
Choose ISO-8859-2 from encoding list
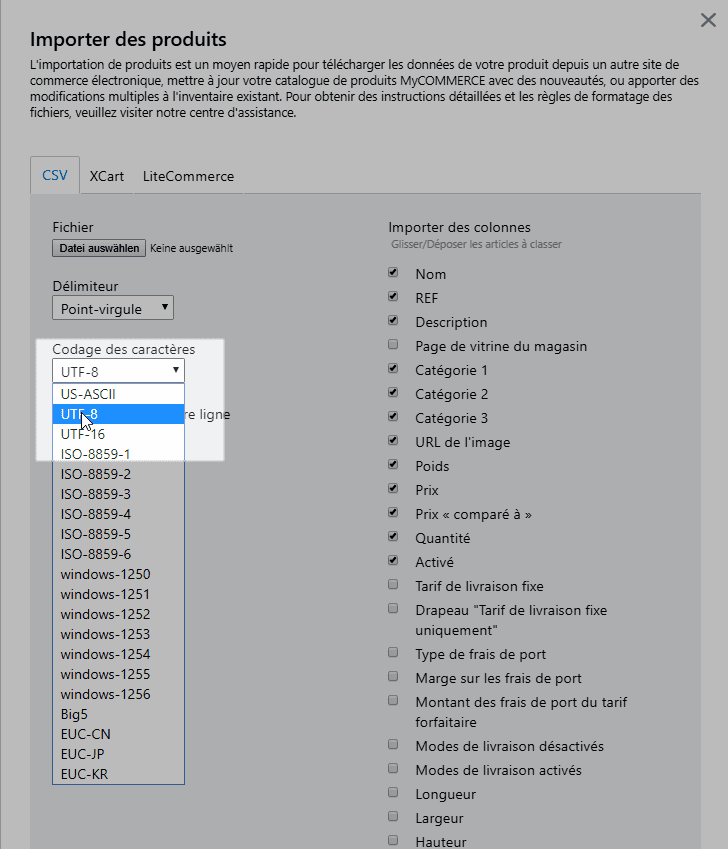[x=119, y=474]
